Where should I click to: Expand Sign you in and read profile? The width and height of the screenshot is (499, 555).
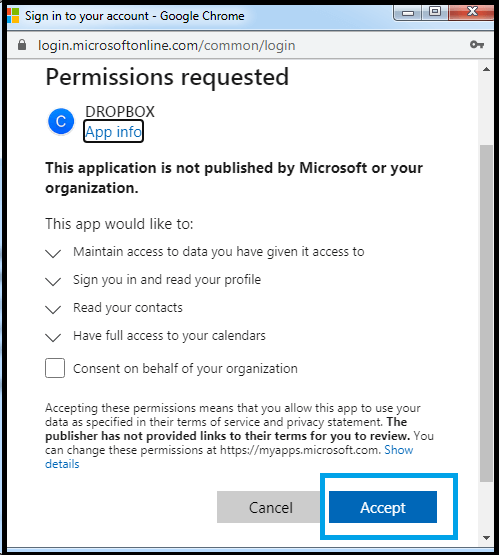pyautogui.click(x=53, y=281)
